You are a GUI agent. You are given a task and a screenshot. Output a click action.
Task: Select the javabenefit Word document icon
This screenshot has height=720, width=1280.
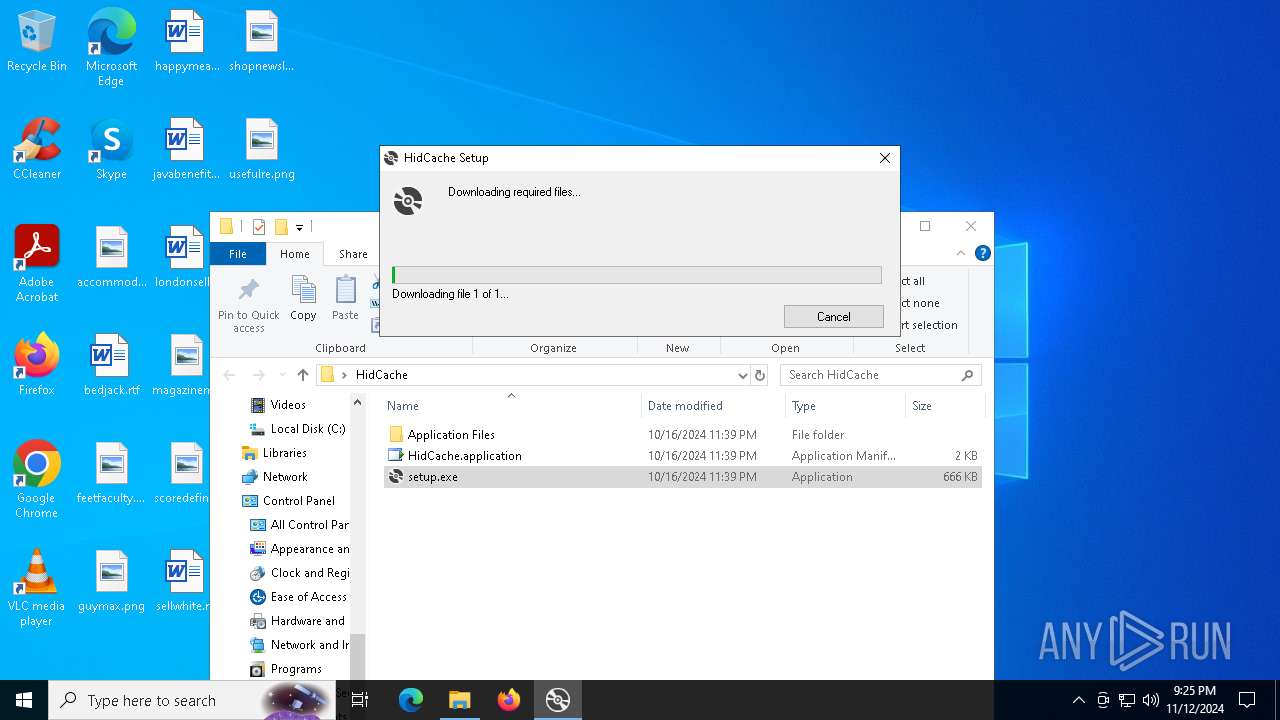click(186, 149)
